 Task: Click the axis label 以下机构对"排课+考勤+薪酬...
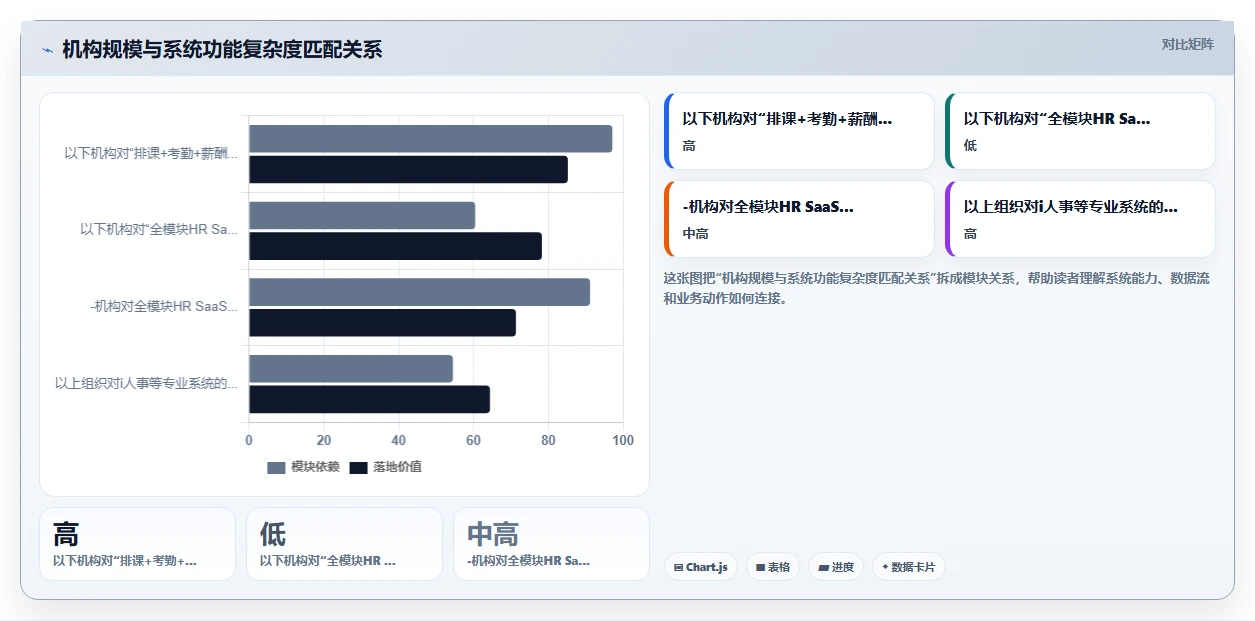(152, 154)
